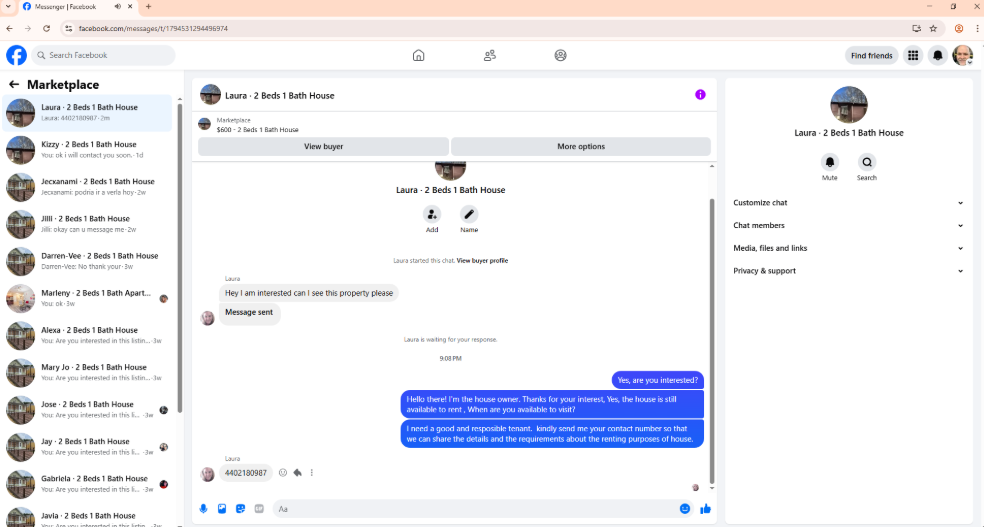Screen dimensions: 984x527
Task: Open more options for 4402180987 message
Action: coord(311,472)
